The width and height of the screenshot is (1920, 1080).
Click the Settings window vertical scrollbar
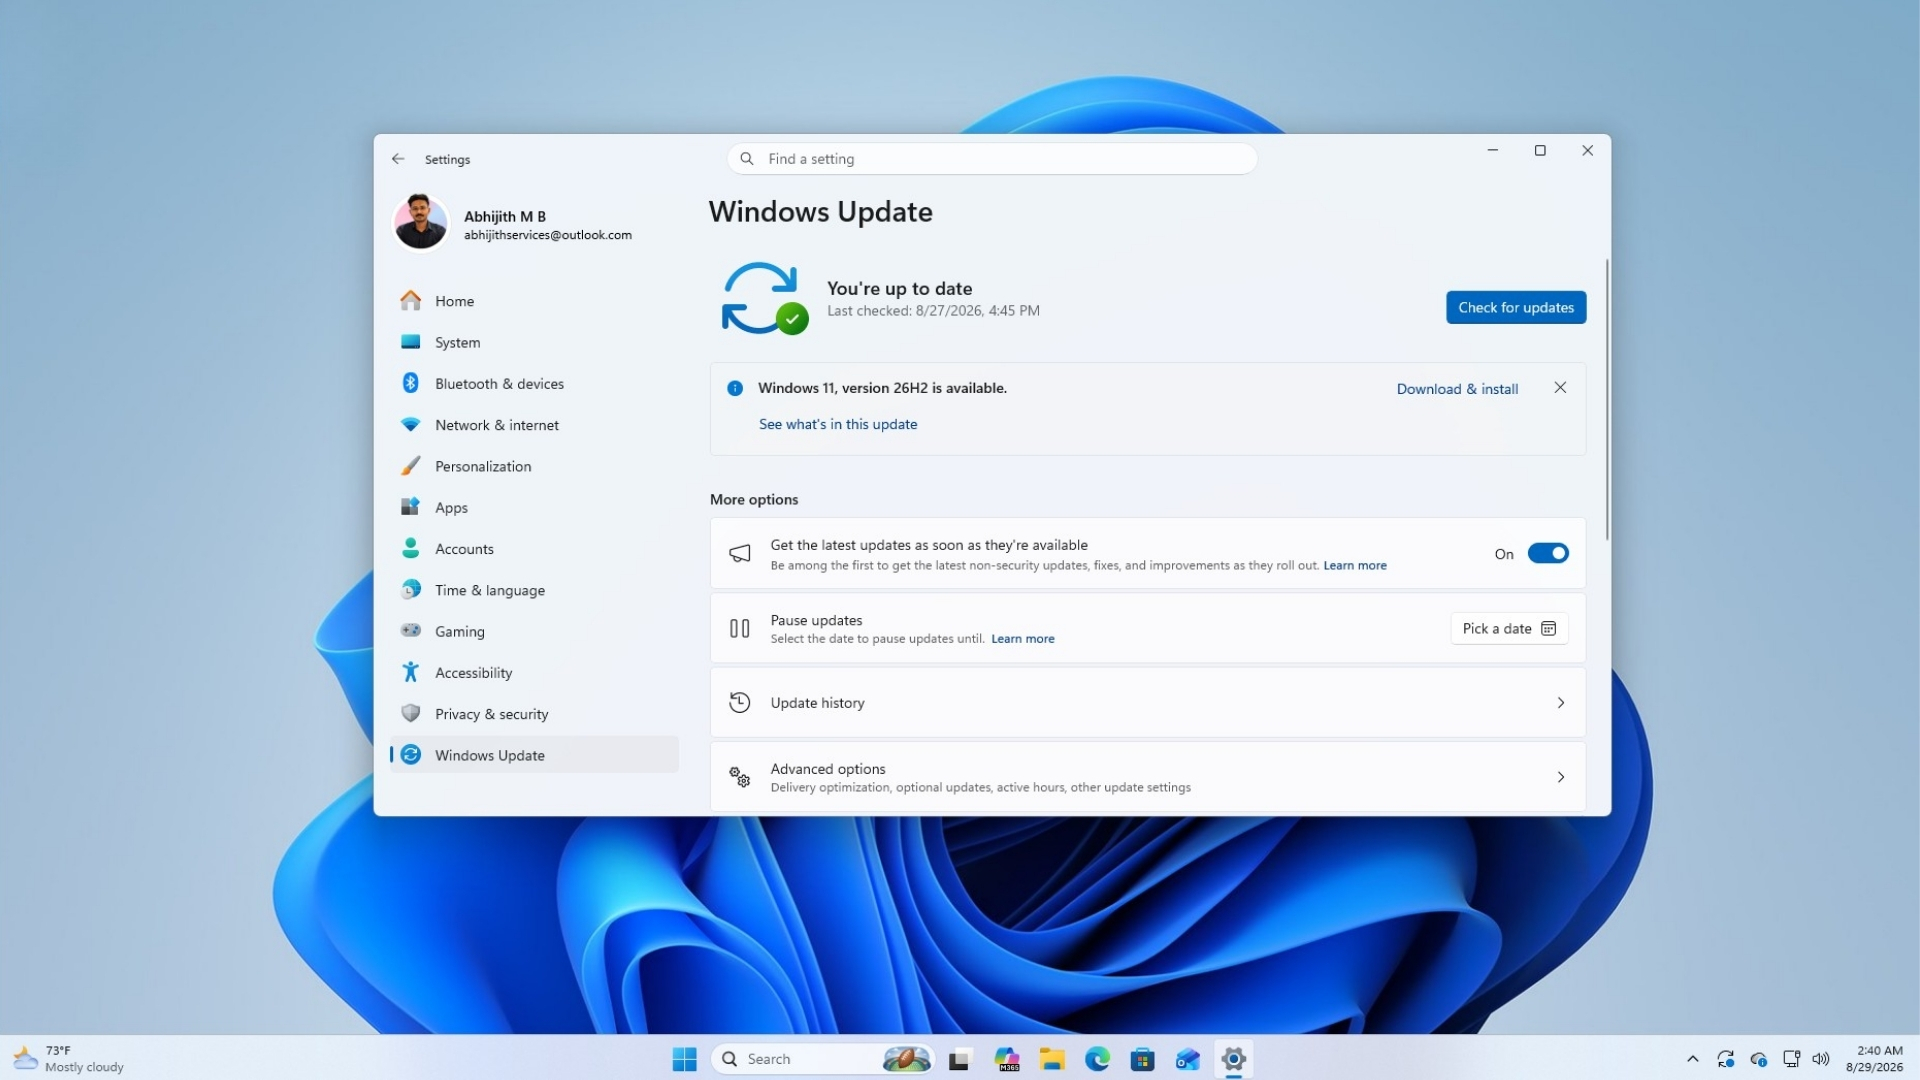click(1607, 400)
